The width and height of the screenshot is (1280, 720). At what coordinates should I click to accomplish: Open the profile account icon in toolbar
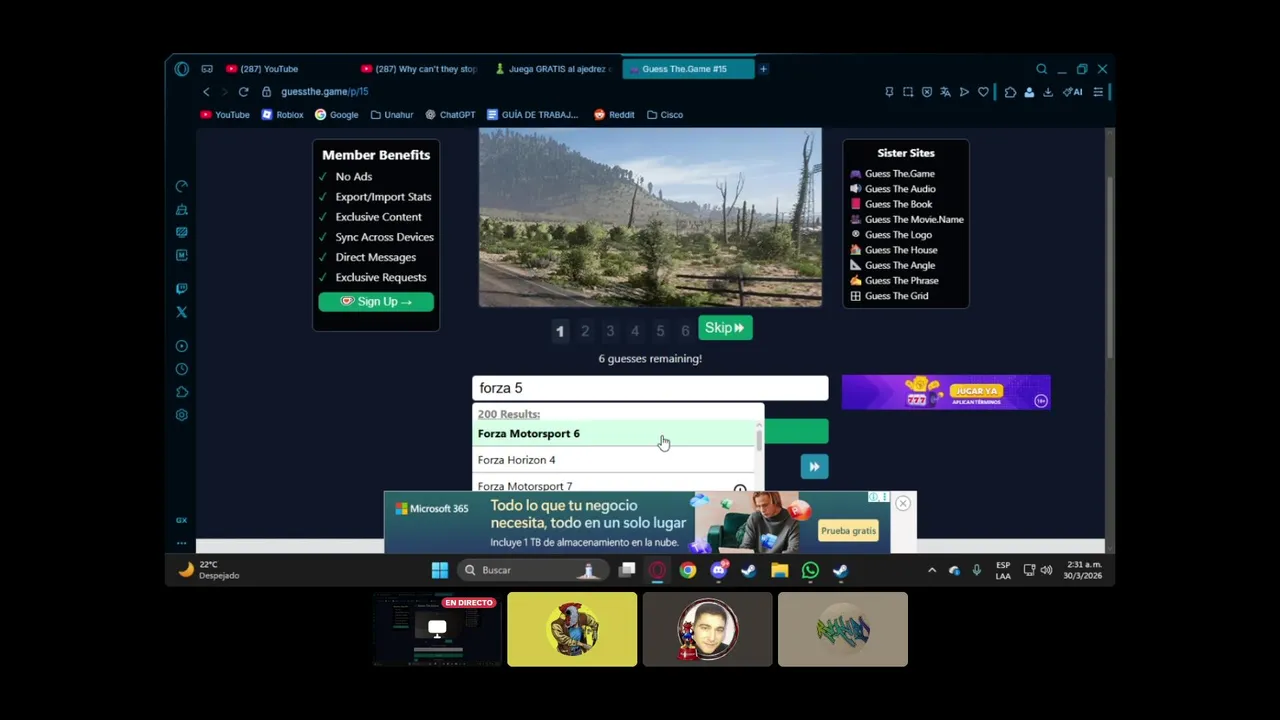pyautogui.click(x=1029, y=92)
